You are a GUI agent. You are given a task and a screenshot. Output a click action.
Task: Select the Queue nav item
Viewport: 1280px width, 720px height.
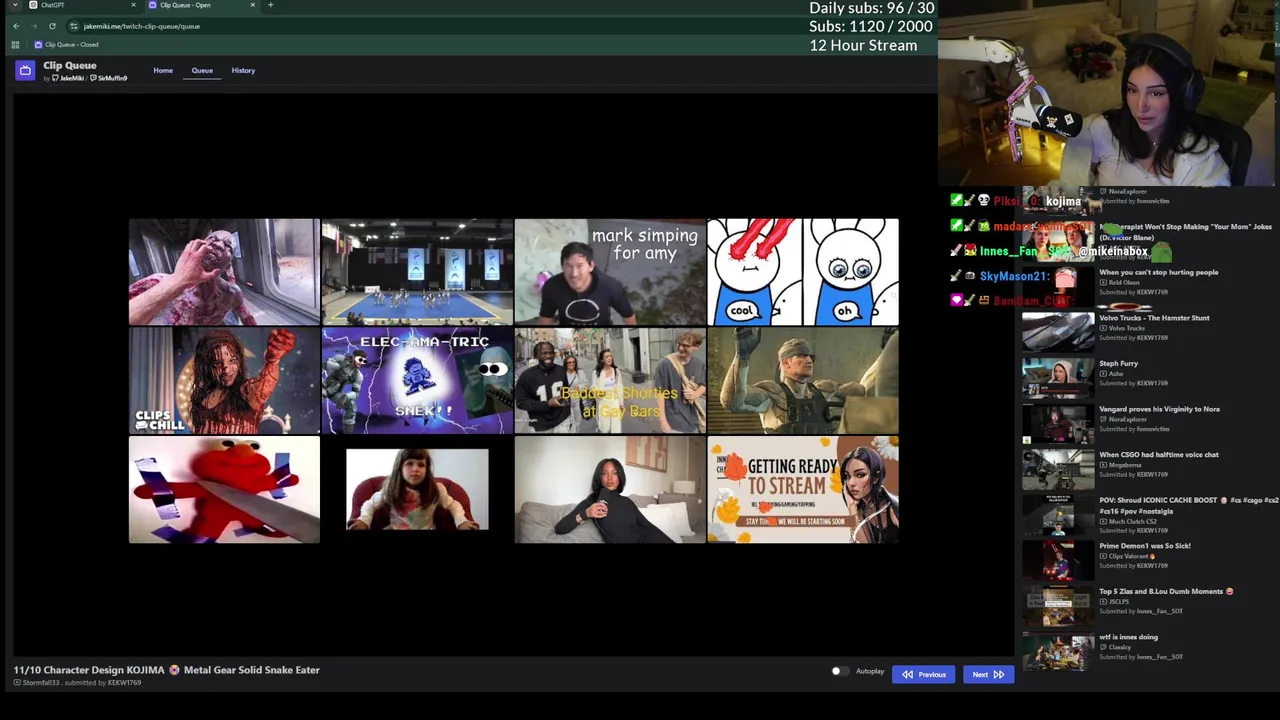point(202,71)
